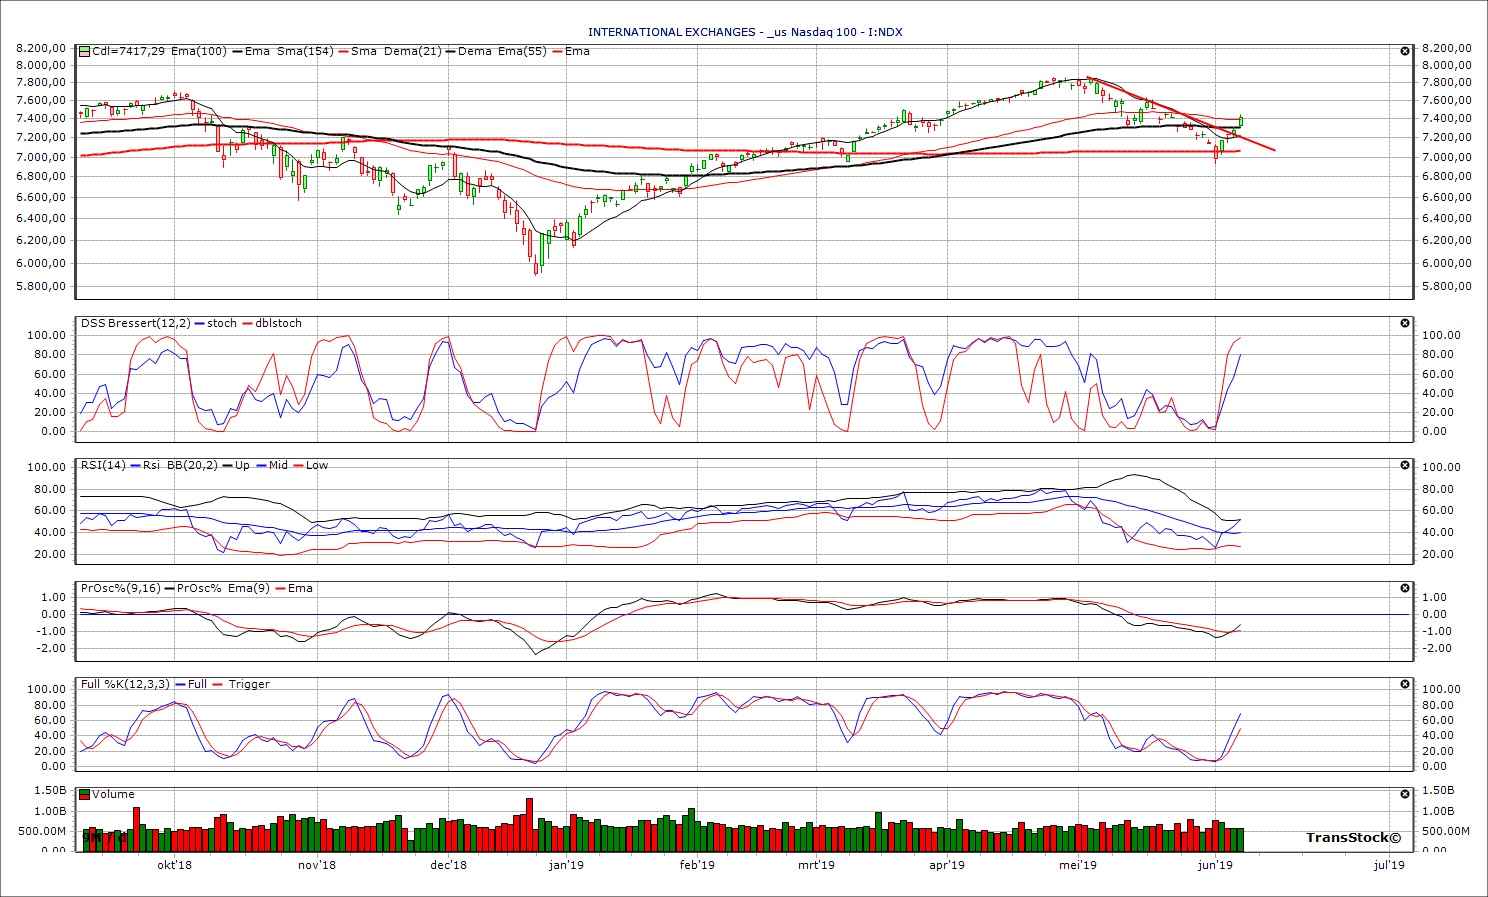Image resolution: width=1488 pixels, height=897 pixels.
Task: Select the Cdl=7417,29 legend value
Action: click(x=129, y=51)
